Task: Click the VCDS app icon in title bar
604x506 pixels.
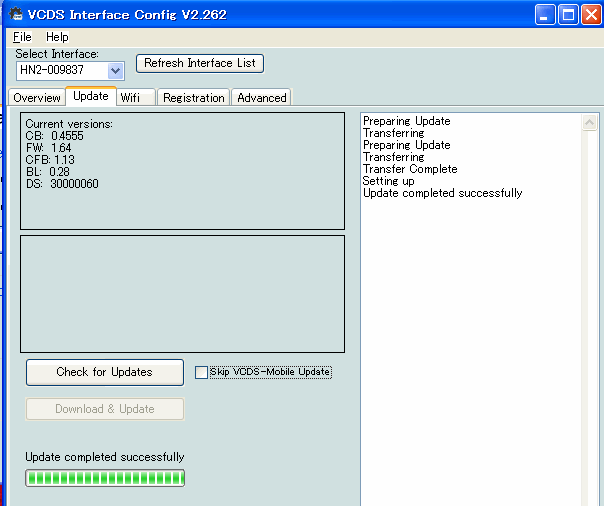Action: (x=16, y=14)
